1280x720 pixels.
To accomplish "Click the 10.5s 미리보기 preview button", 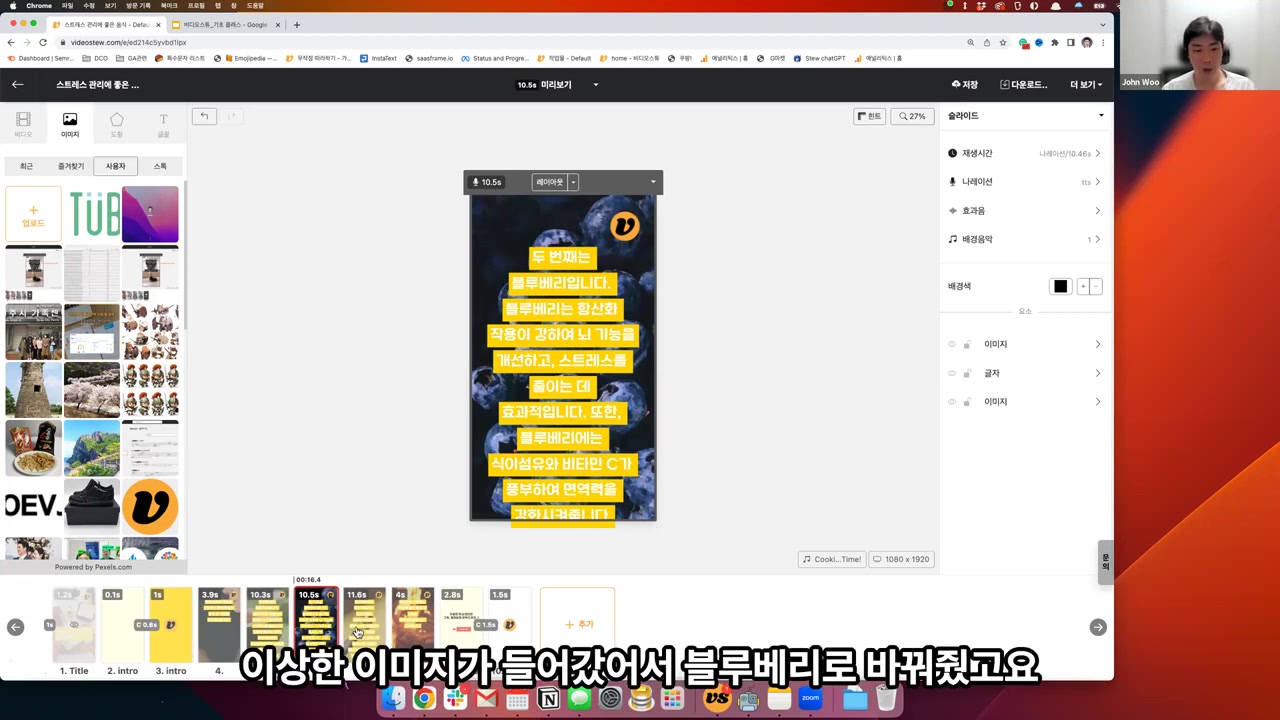I will 544,85.
